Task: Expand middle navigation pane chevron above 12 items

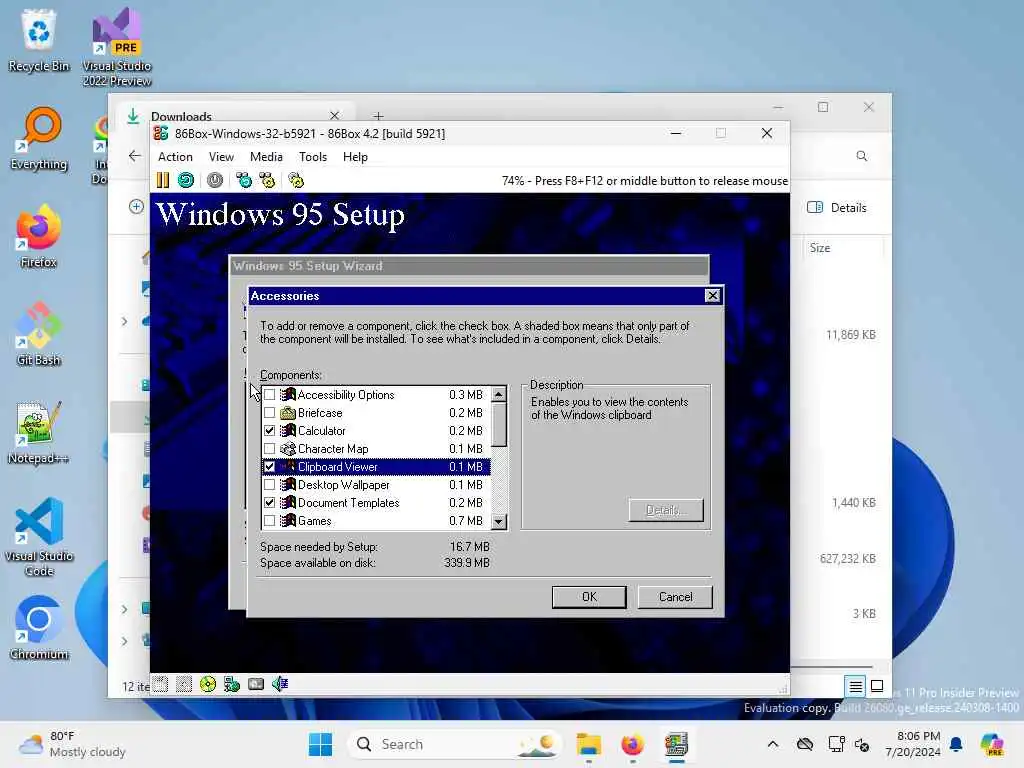Action: [124, 609]
